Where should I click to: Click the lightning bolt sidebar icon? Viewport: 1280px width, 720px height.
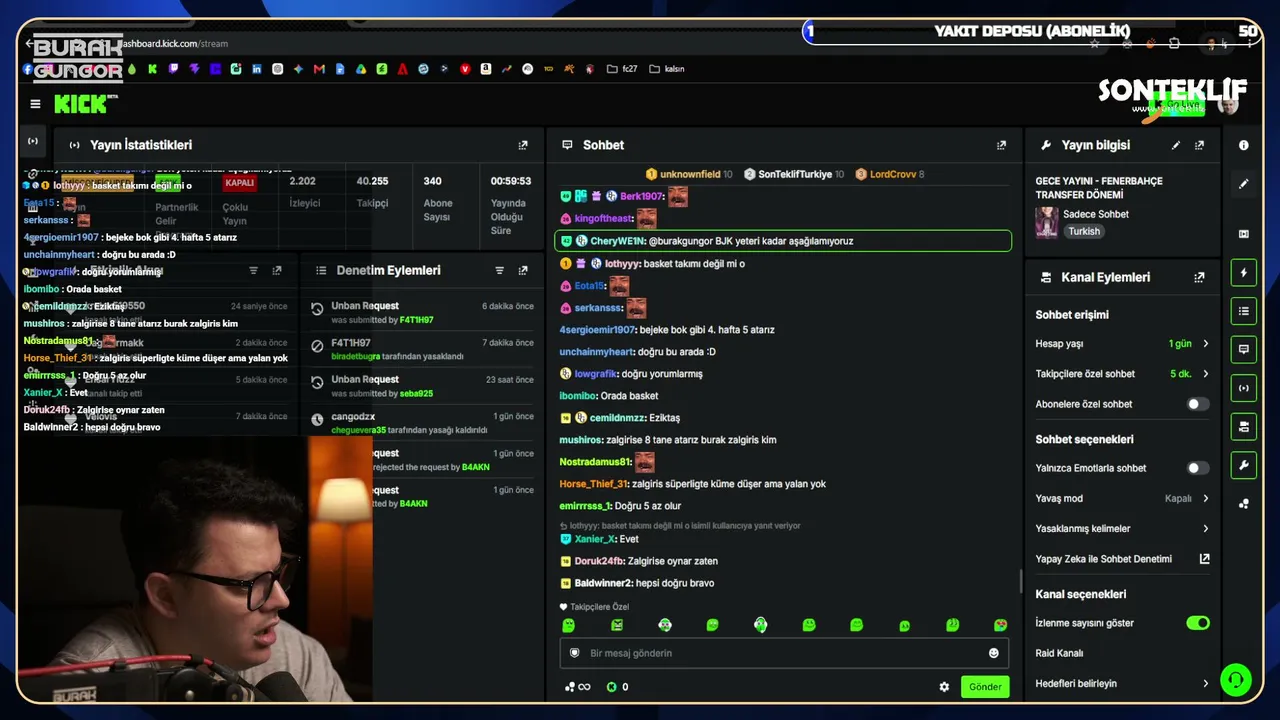pyautogui.click(x=1244, y=273)
